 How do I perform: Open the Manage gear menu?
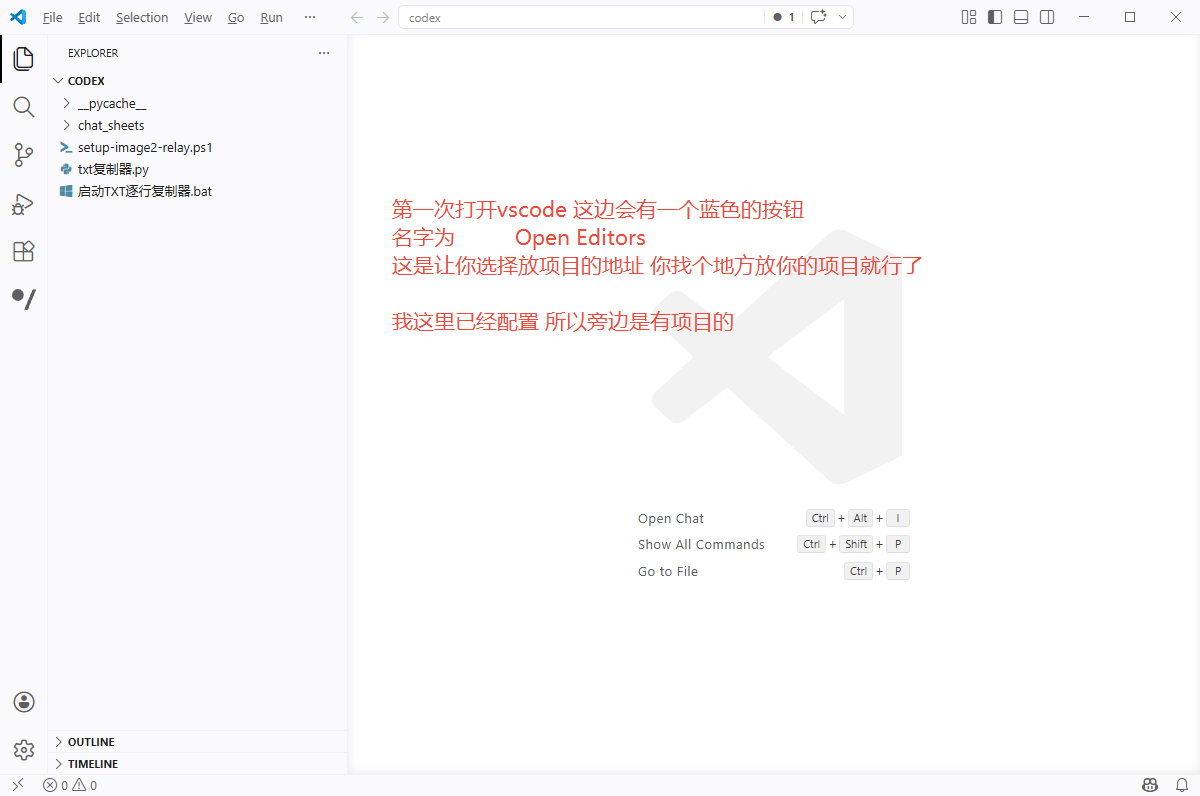[x=23, y=750]
